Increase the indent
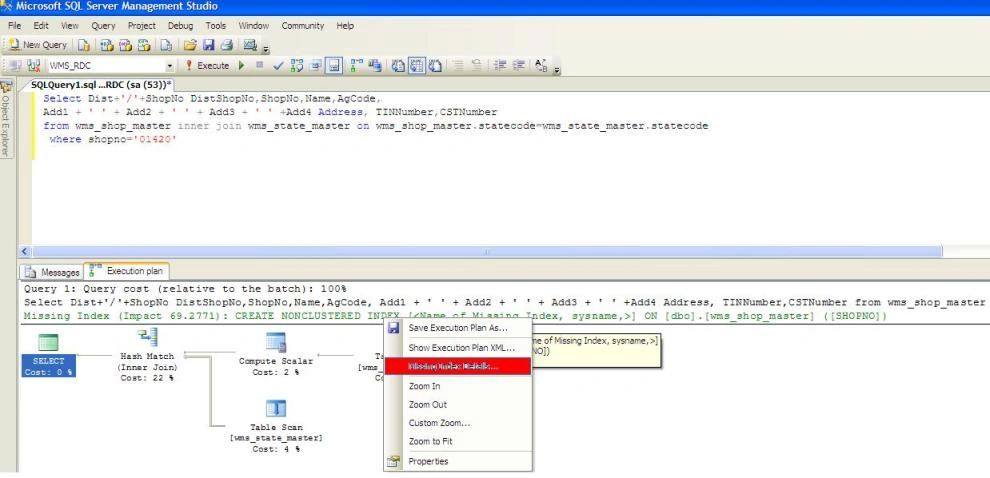Viewport: 990px width, 478px height. [519, 66]
